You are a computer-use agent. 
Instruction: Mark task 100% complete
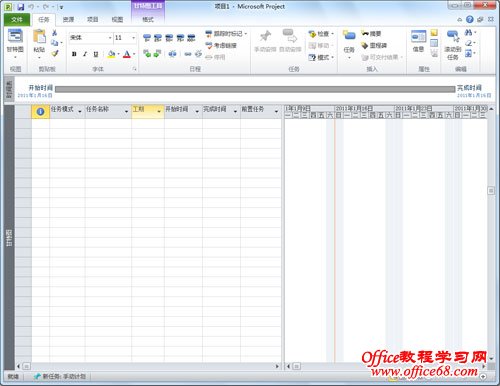point(191,38)
